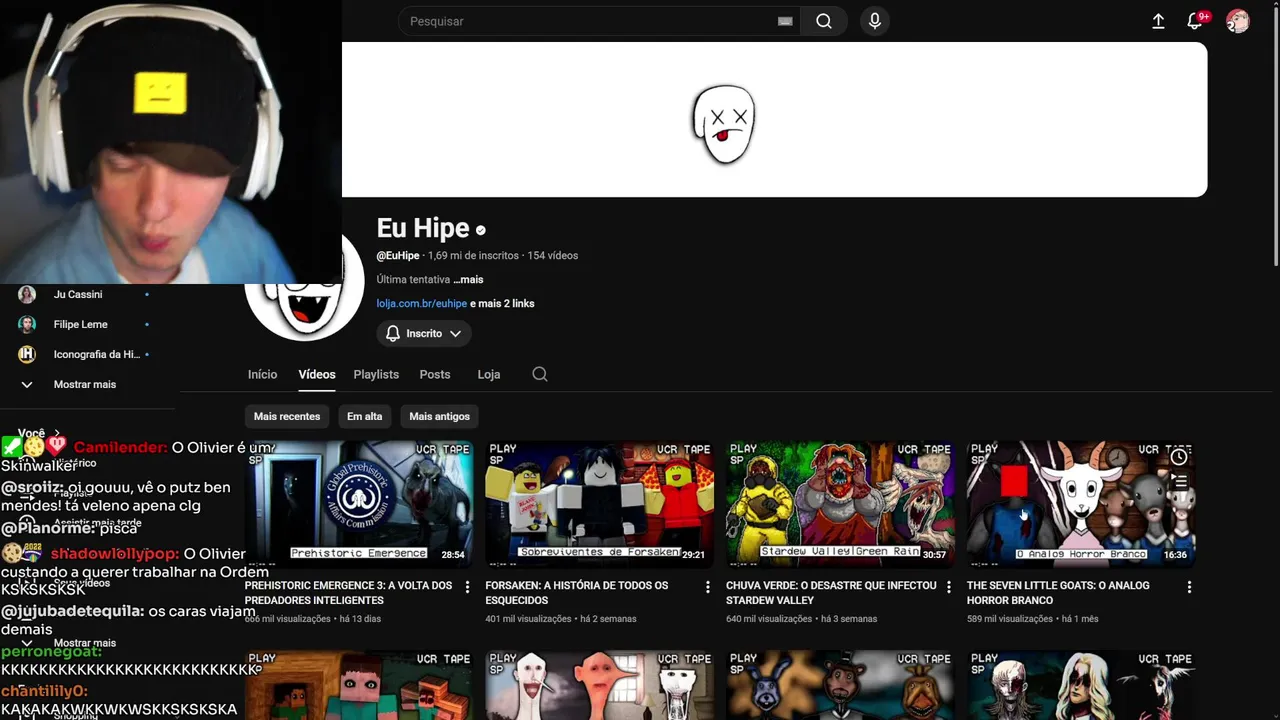
Task: Click the upload/create icon in the top bar
Action: (x=1158, y=21)
